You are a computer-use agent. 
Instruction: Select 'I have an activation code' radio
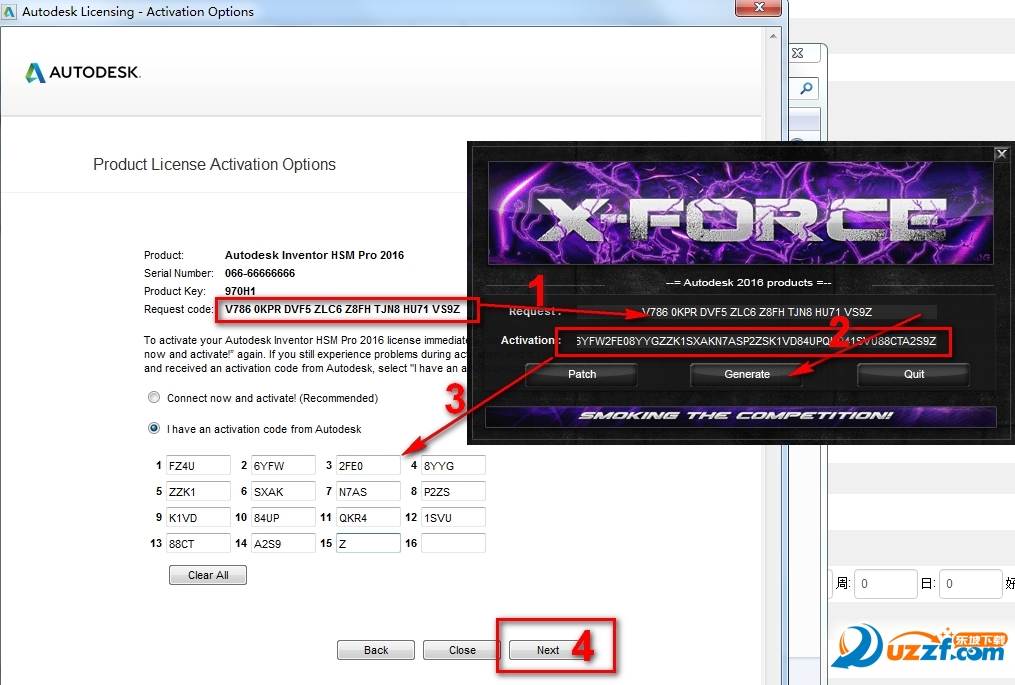(154, 428)
